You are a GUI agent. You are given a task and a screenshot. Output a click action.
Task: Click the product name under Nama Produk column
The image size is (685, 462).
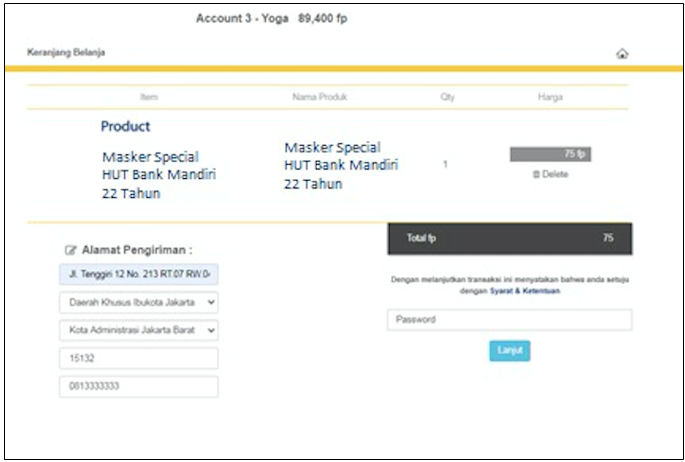(x=341, y=165)
